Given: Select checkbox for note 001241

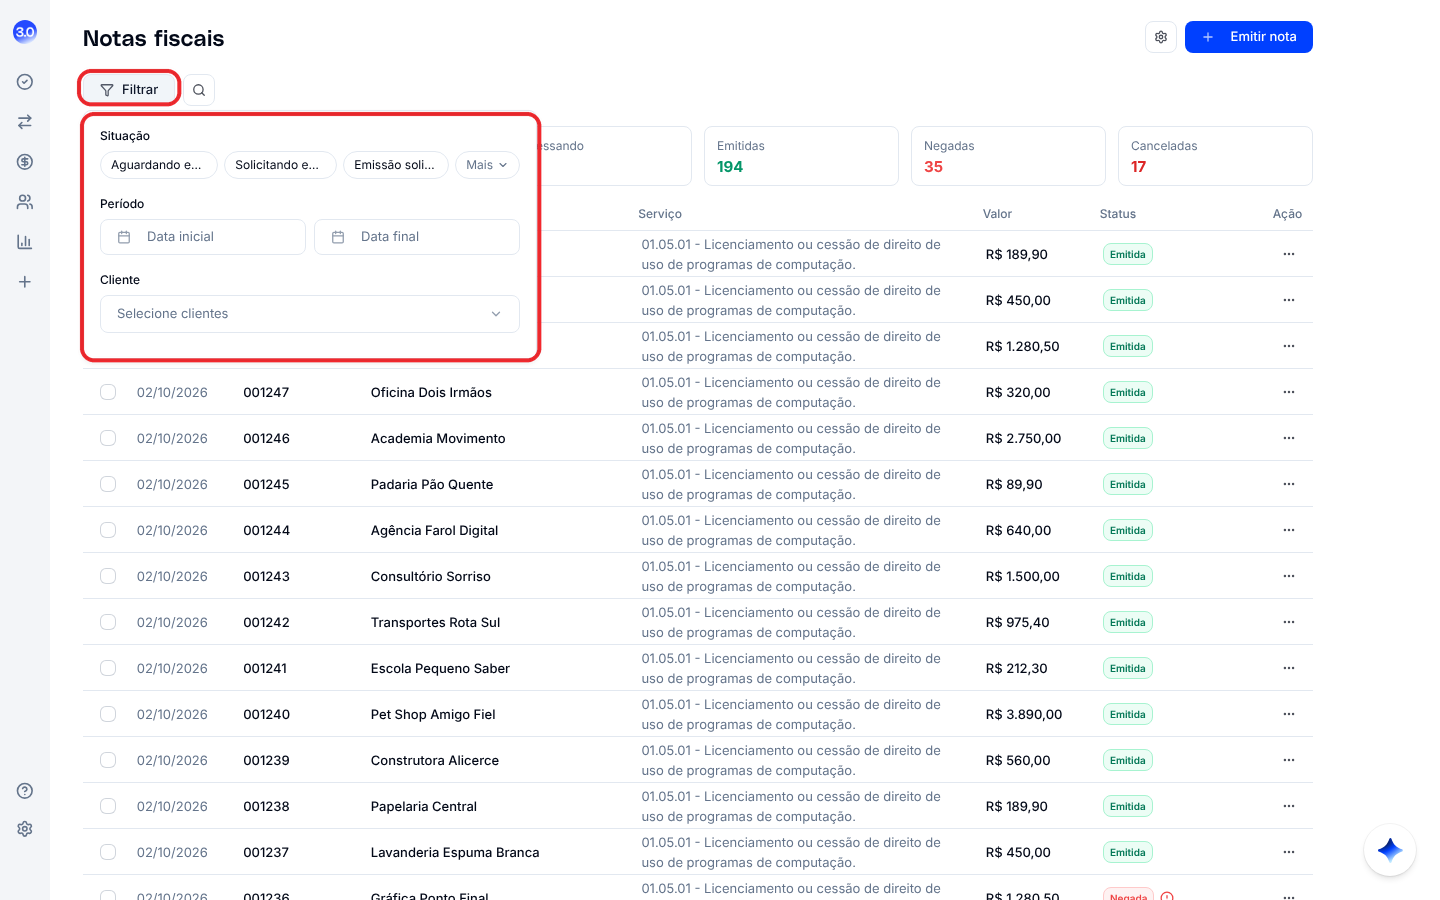Looking at the screenshot, I should point(108,668).
